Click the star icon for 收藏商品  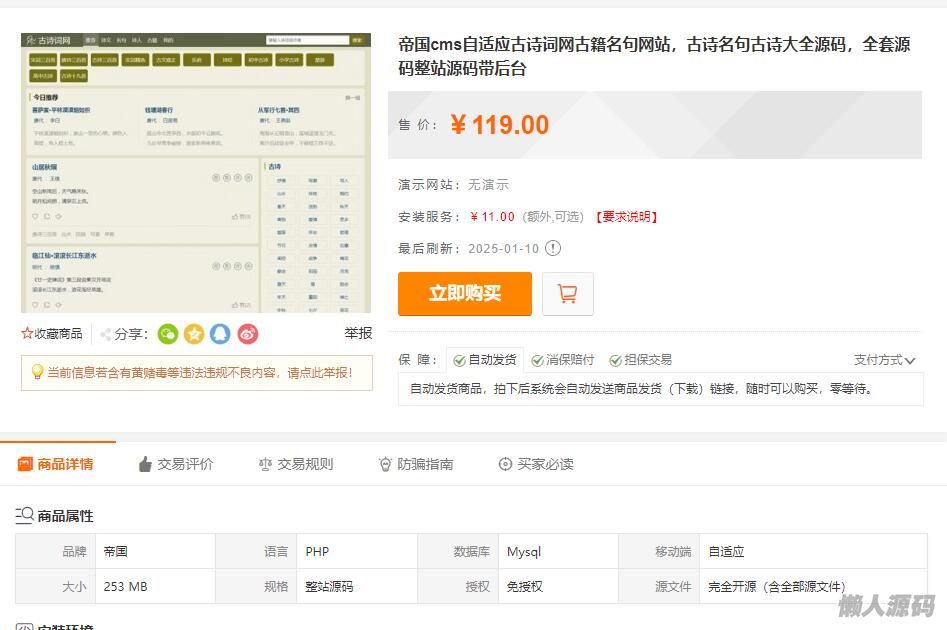tap(28, 334)
